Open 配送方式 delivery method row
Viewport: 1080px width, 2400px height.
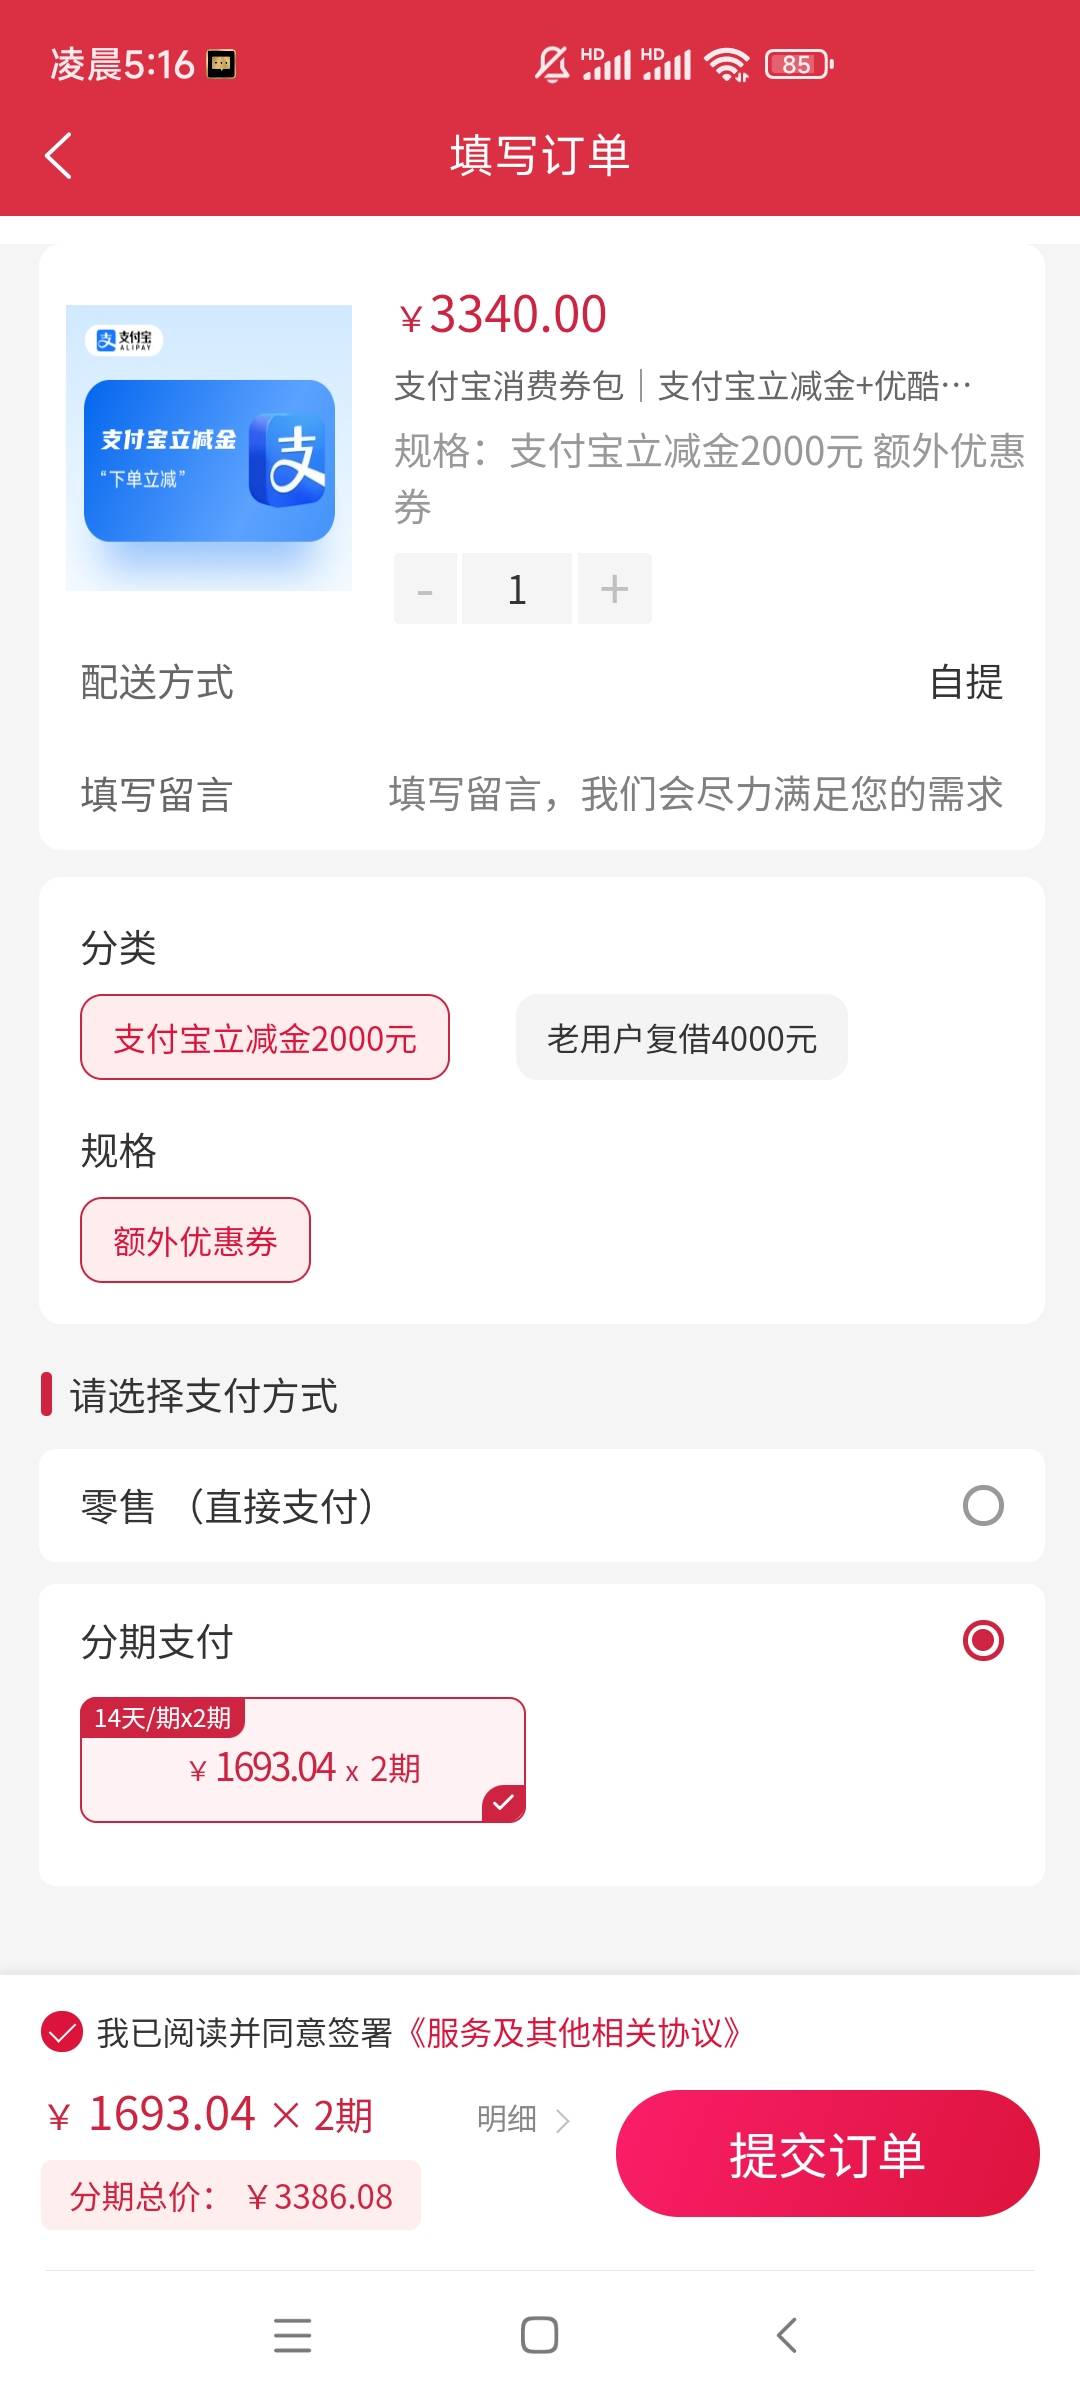pyautogui.click(x=540, y=683)
